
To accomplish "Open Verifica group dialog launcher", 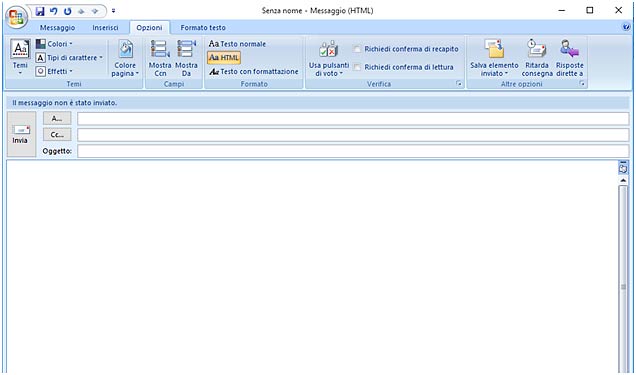I will pyautogui.click(x=459, y=84).
